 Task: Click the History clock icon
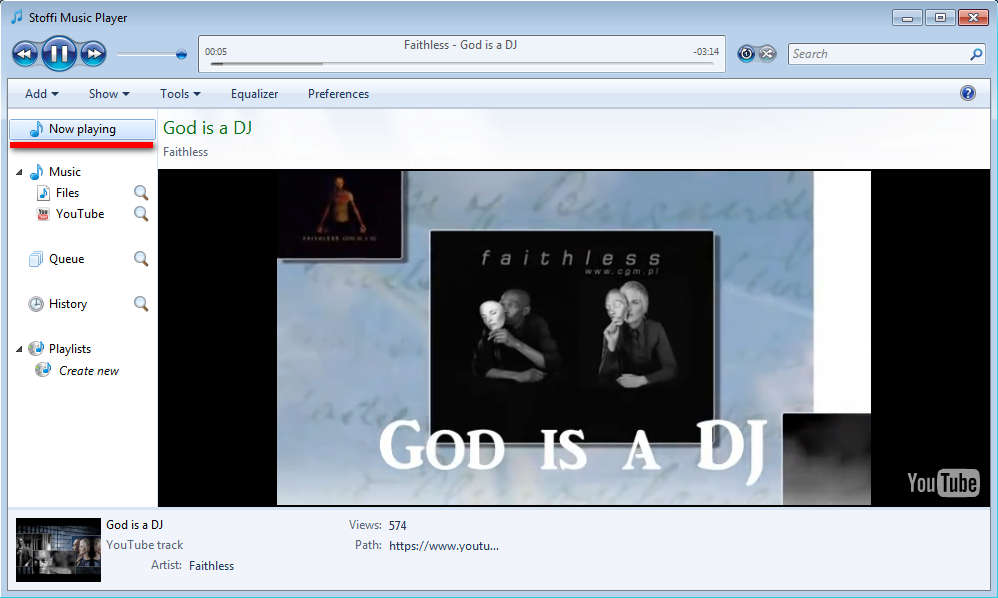[36, 304]
